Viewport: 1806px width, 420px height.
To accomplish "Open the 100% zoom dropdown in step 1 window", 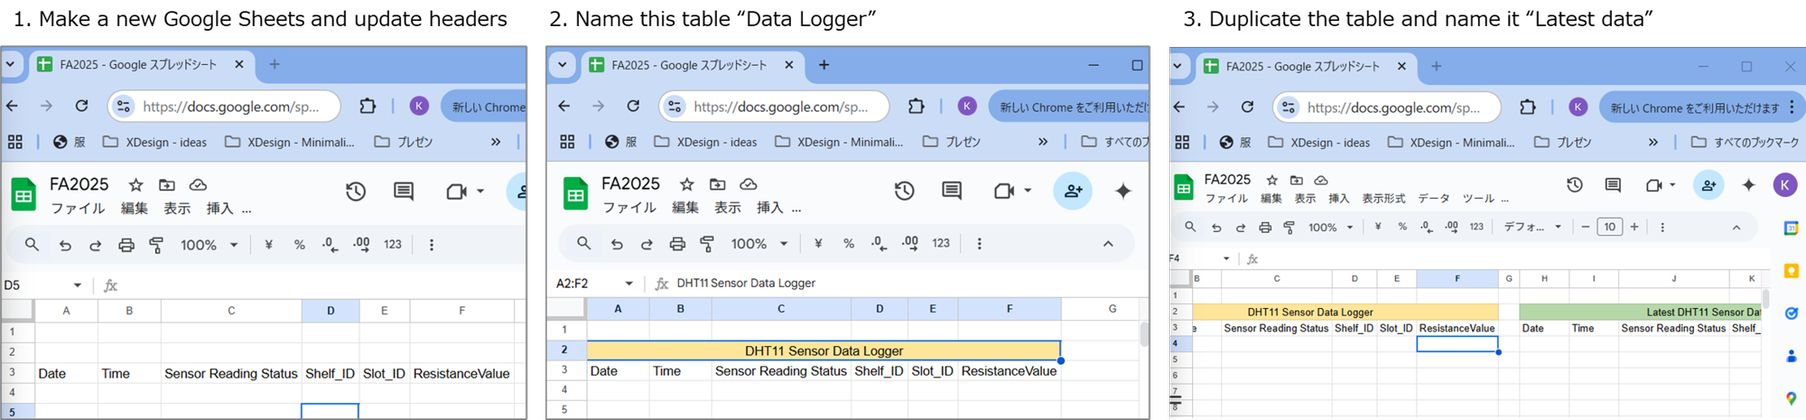I will point(208,245).
